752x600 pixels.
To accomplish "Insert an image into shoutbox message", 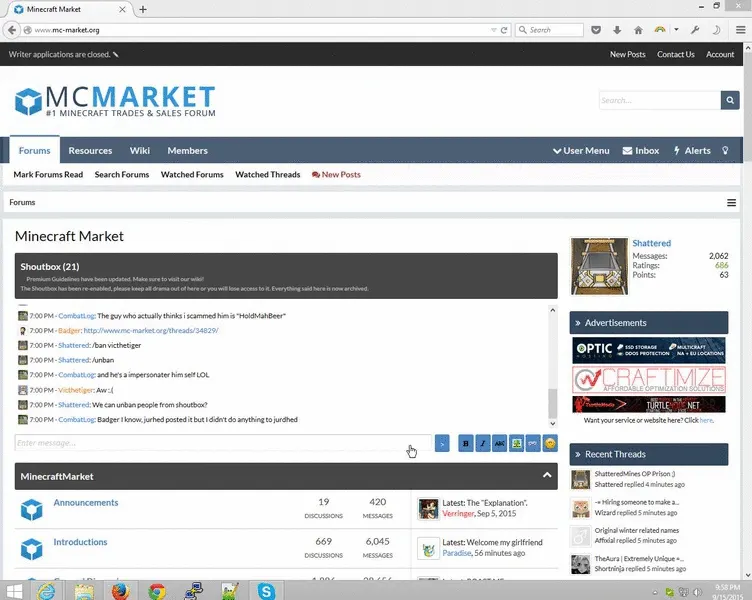I will [x=516, y=443].
